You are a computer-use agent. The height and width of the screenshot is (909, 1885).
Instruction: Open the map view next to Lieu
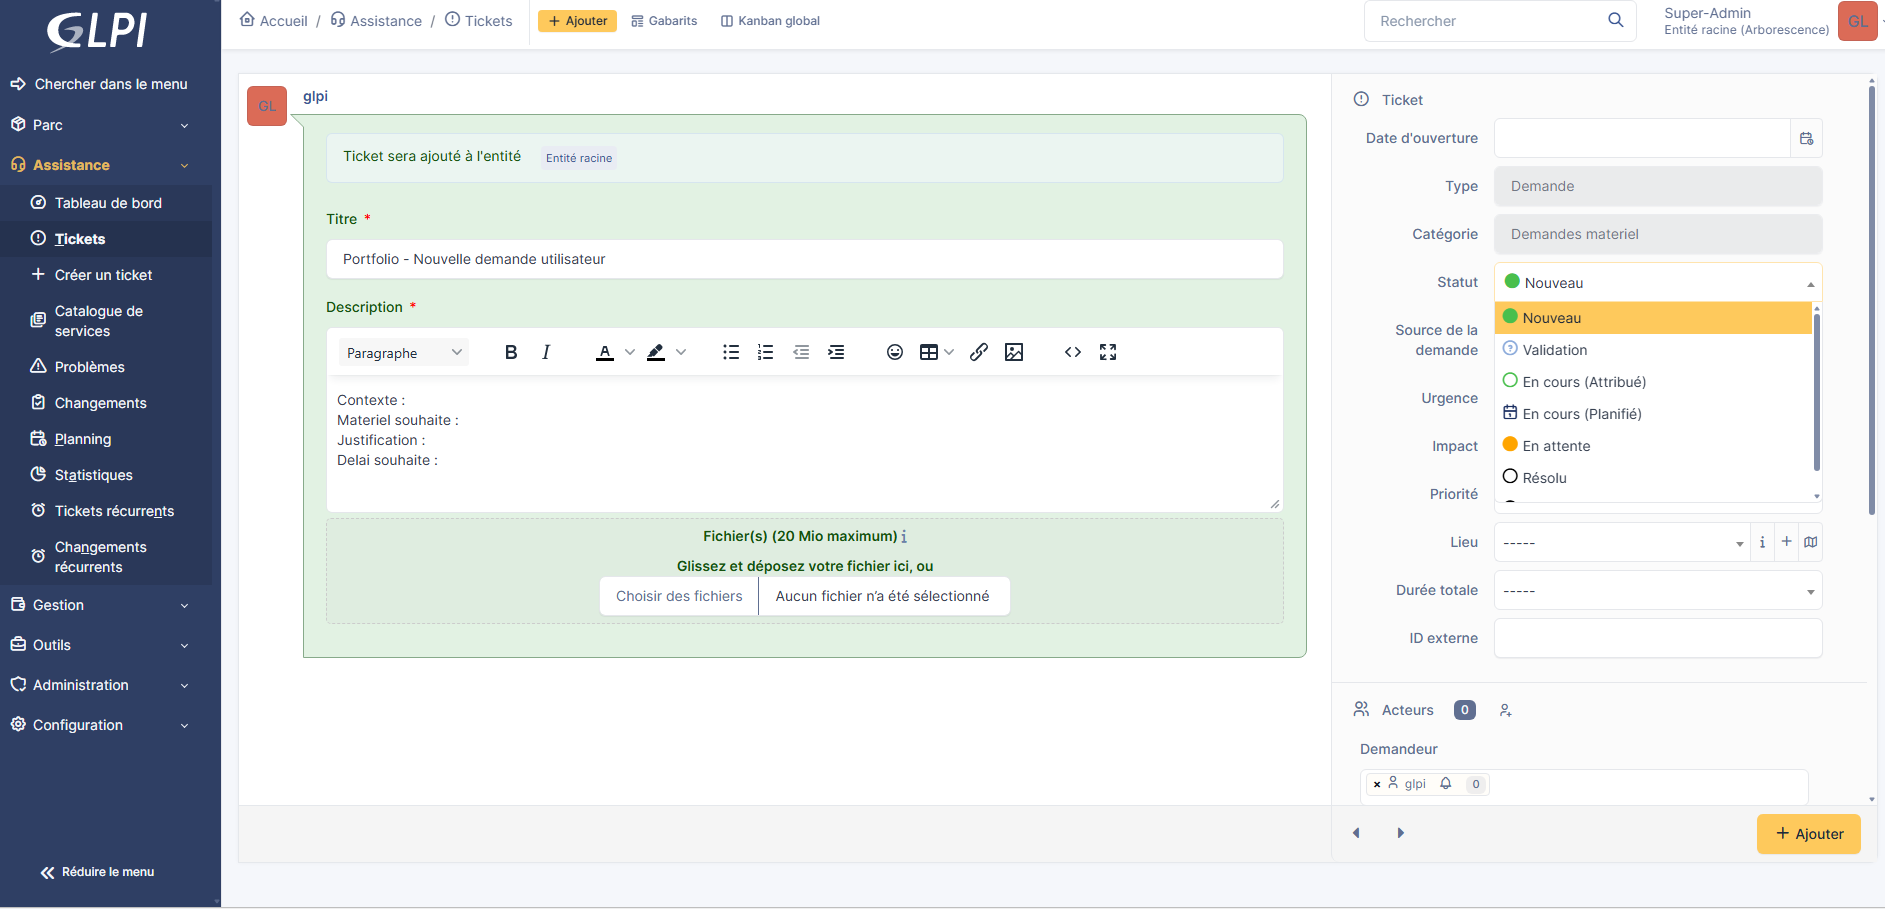point(1811,541)
